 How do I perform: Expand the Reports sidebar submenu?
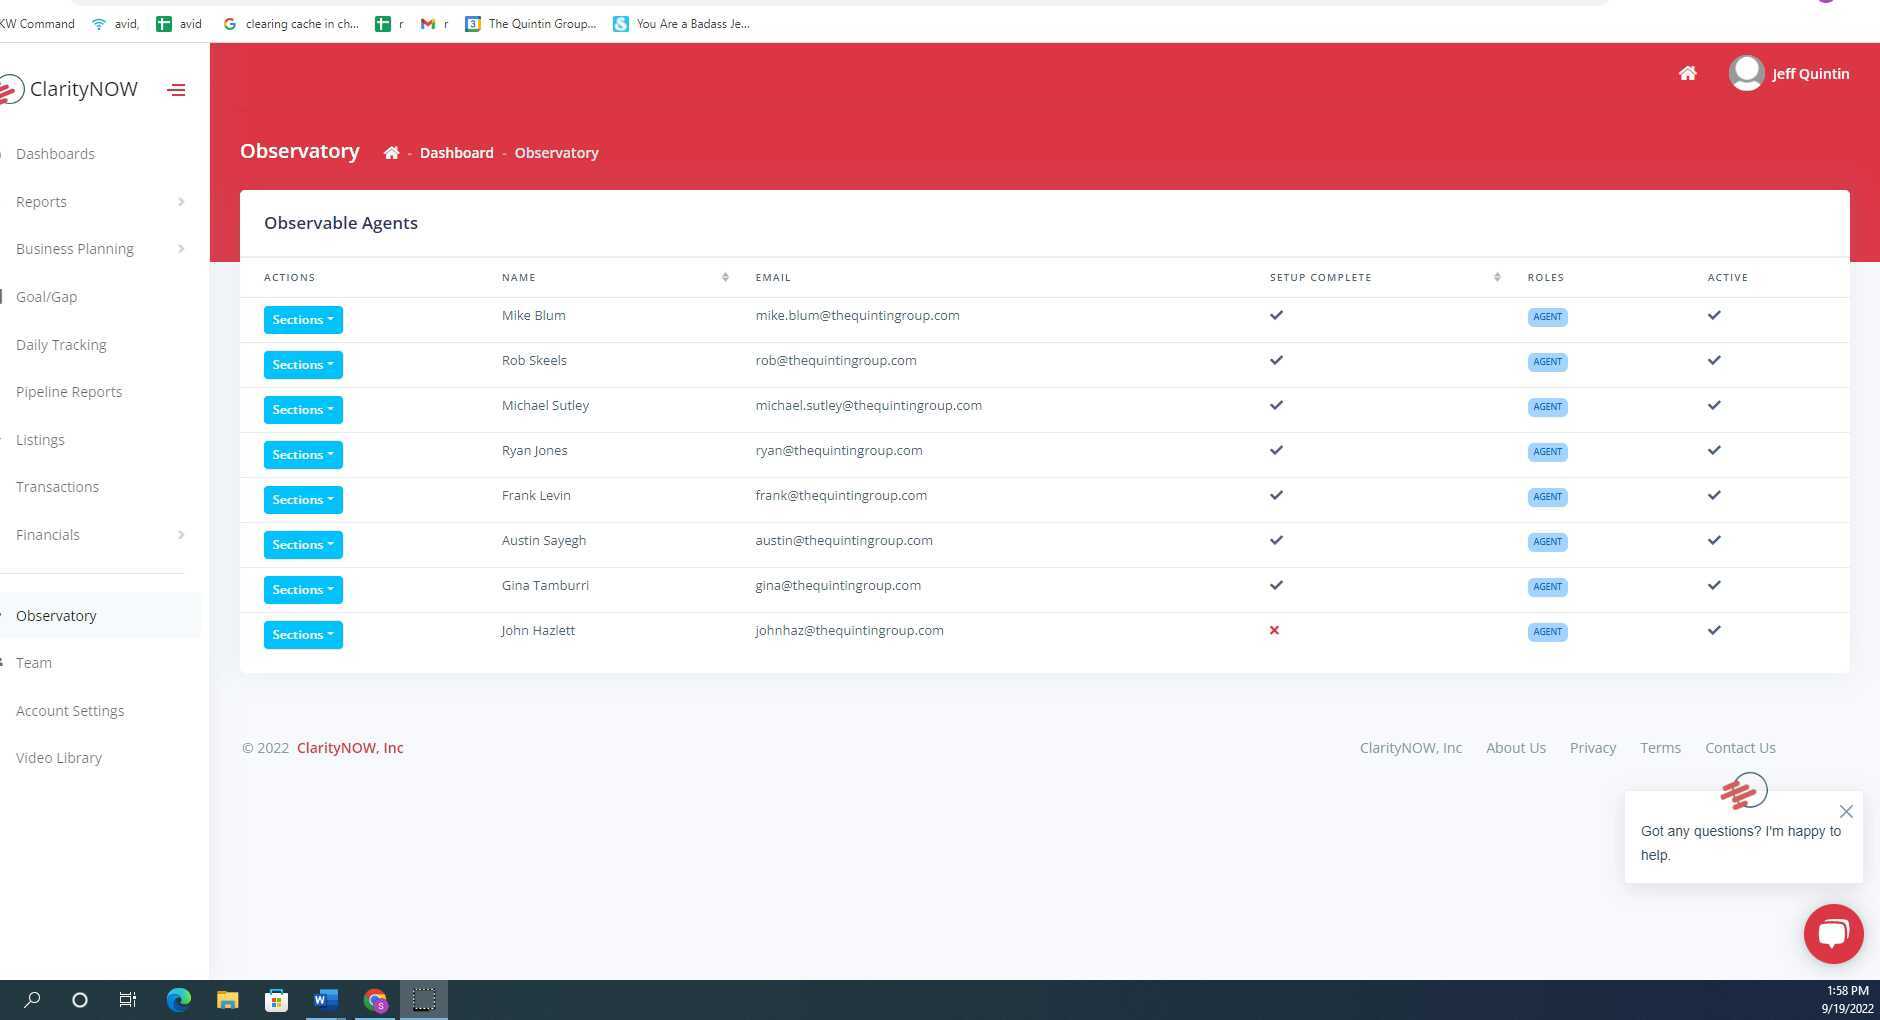point(100,202)
